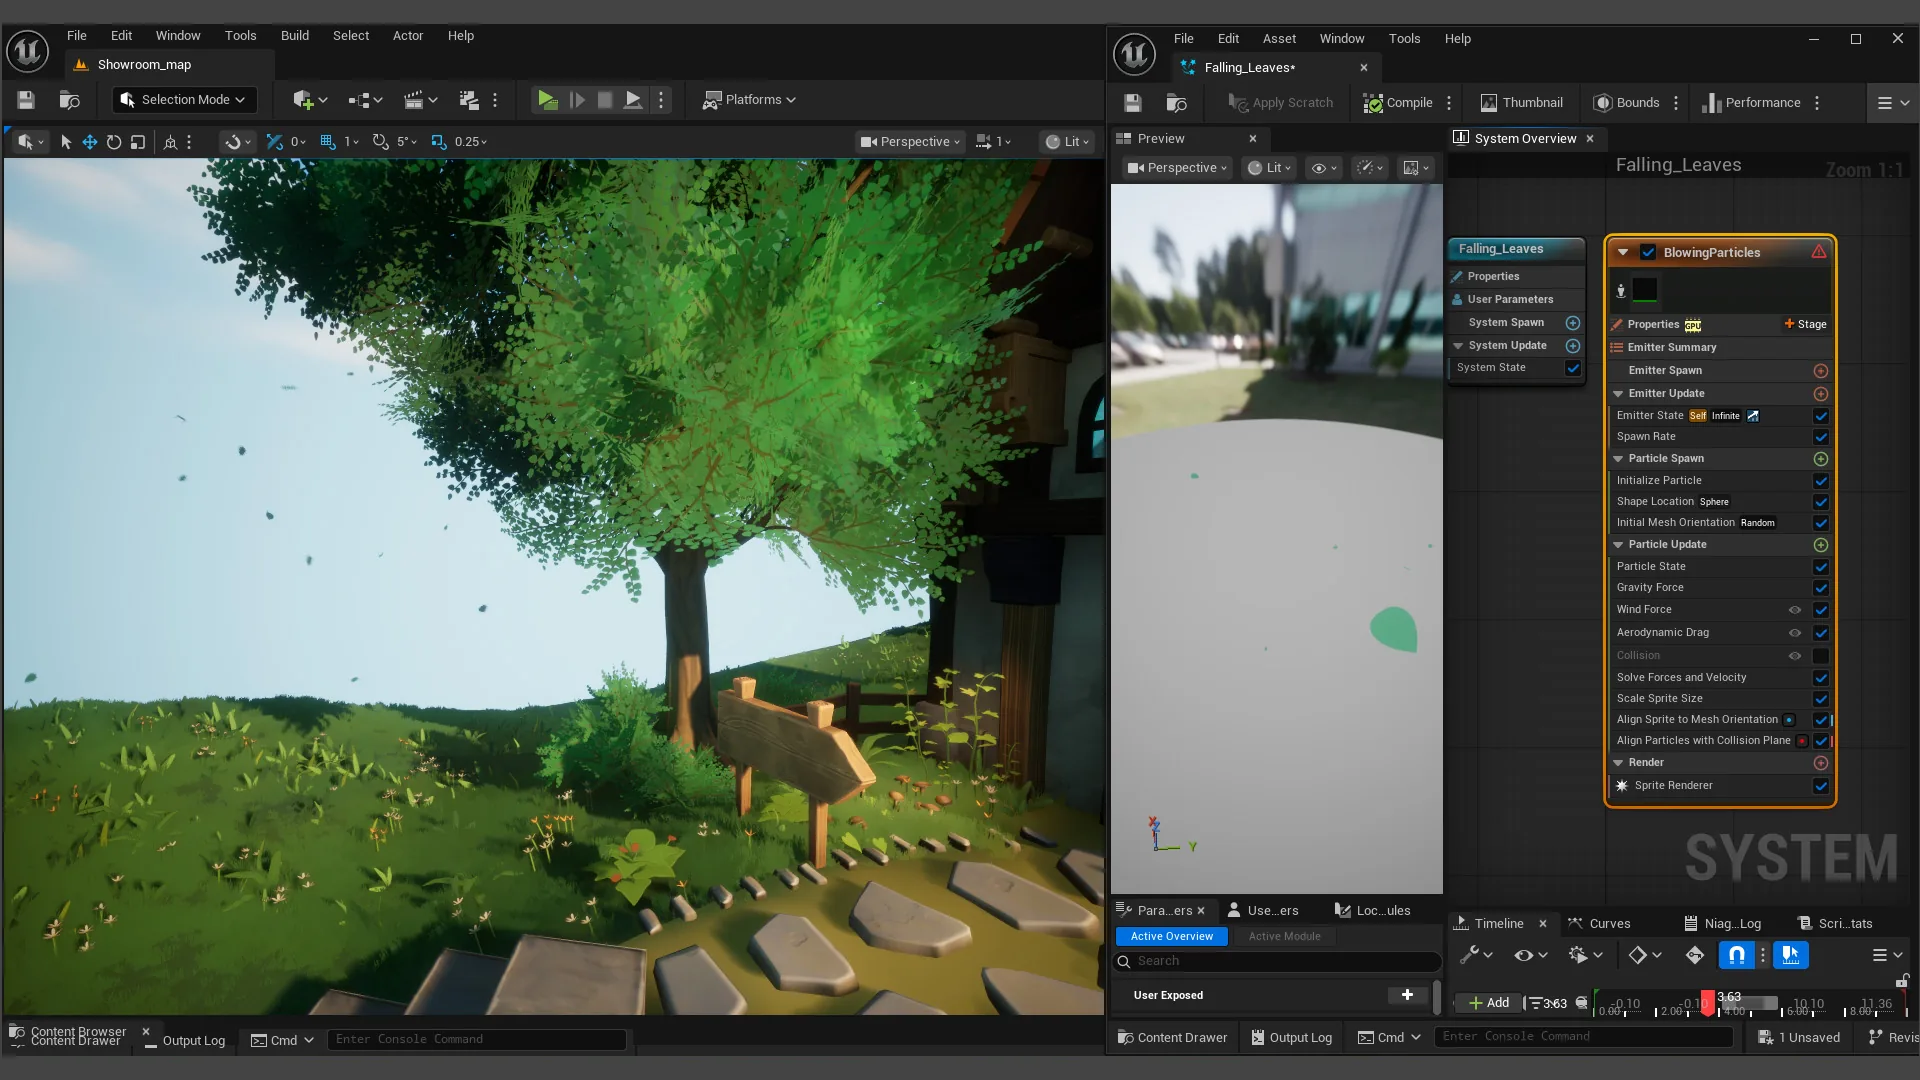Open the Build menu in the main editor

(x=295, y=36)
